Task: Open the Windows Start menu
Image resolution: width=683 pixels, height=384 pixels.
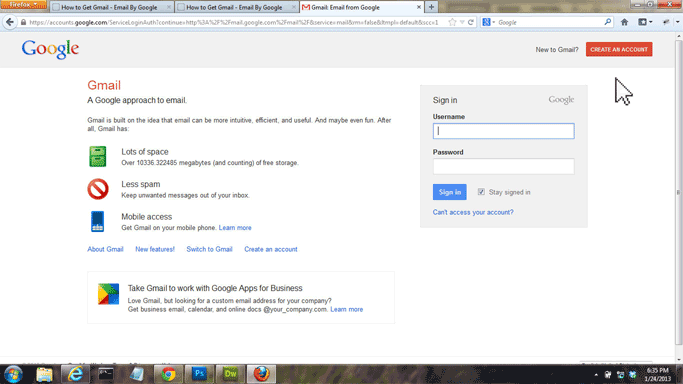Action: (13, 374)
